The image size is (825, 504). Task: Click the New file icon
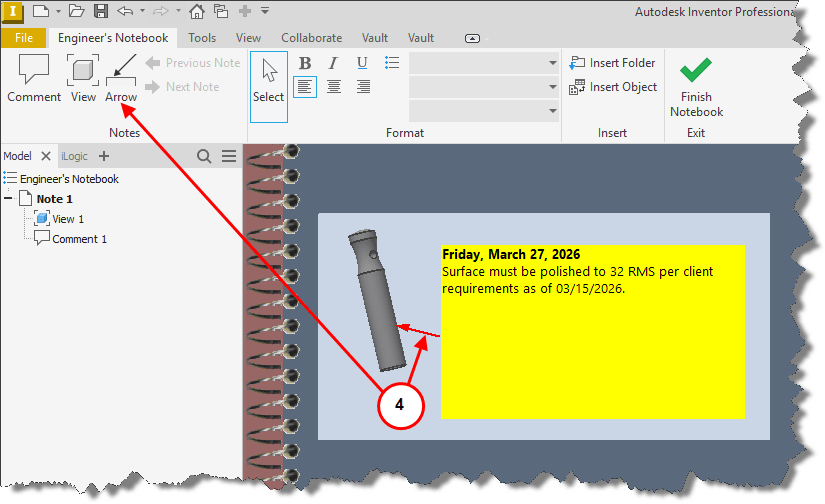tap(41, 11)
